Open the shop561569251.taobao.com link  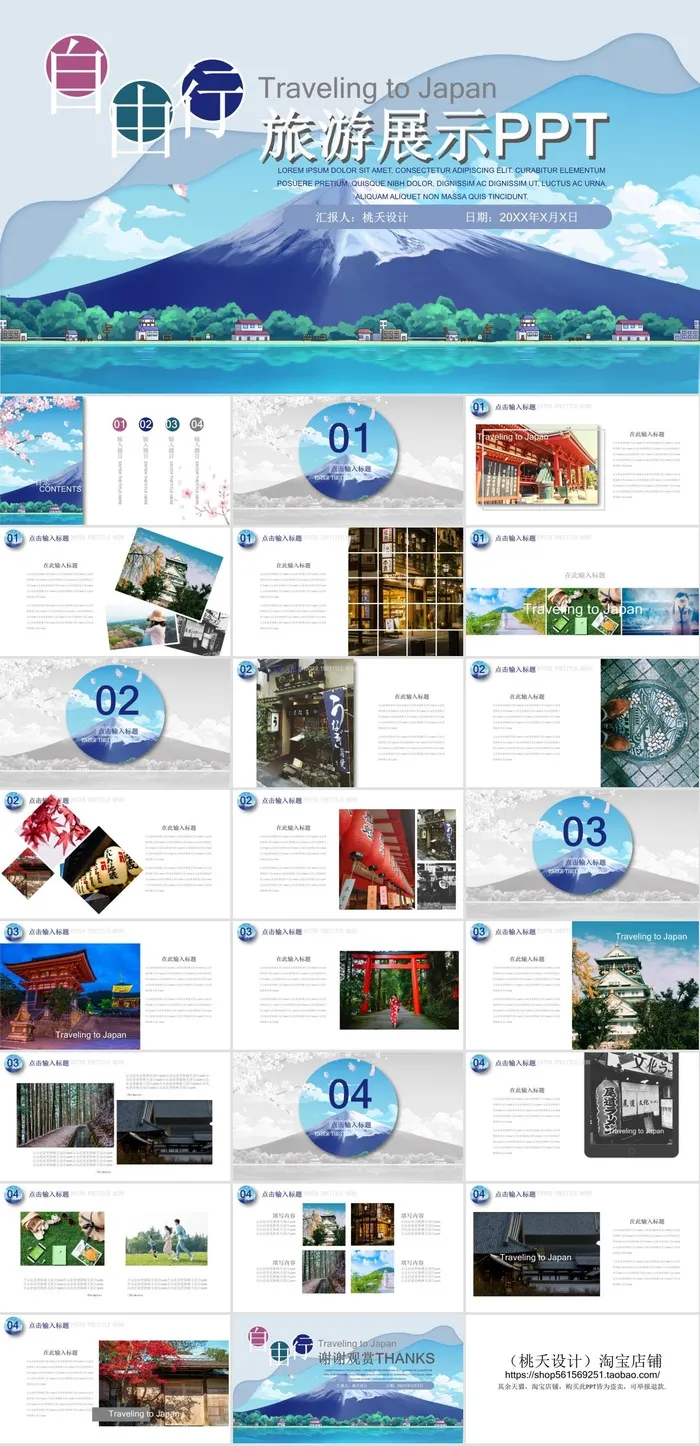pyautogui.click(x=582, y=1375)
